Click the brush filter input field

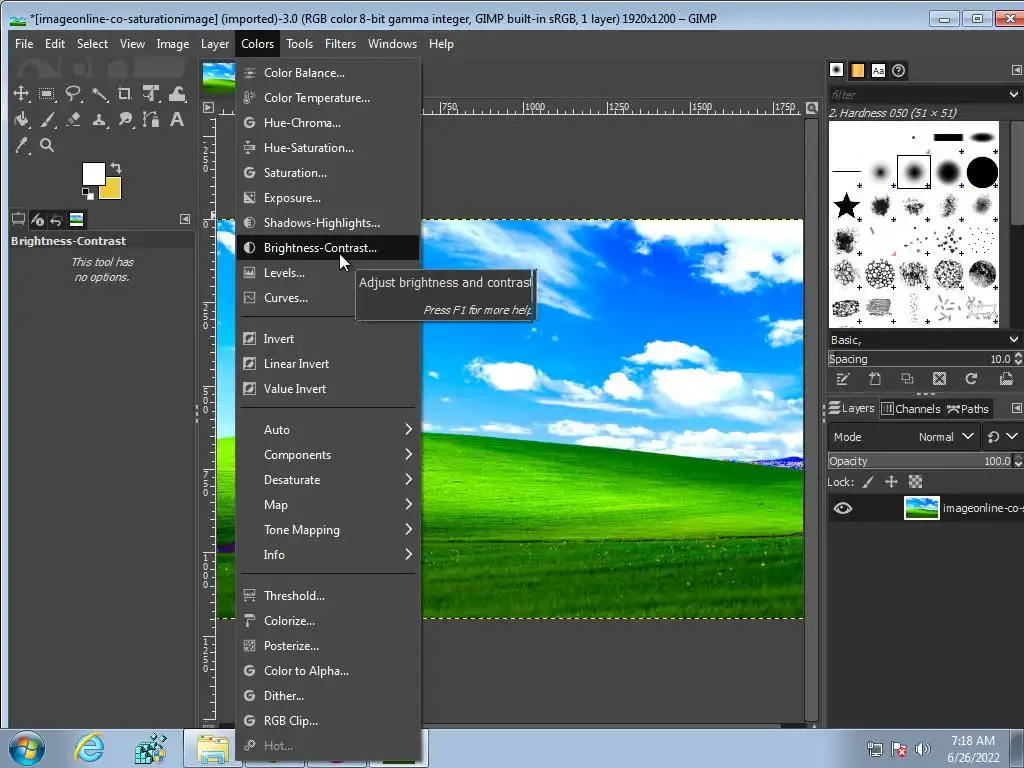tap(918, 95)
